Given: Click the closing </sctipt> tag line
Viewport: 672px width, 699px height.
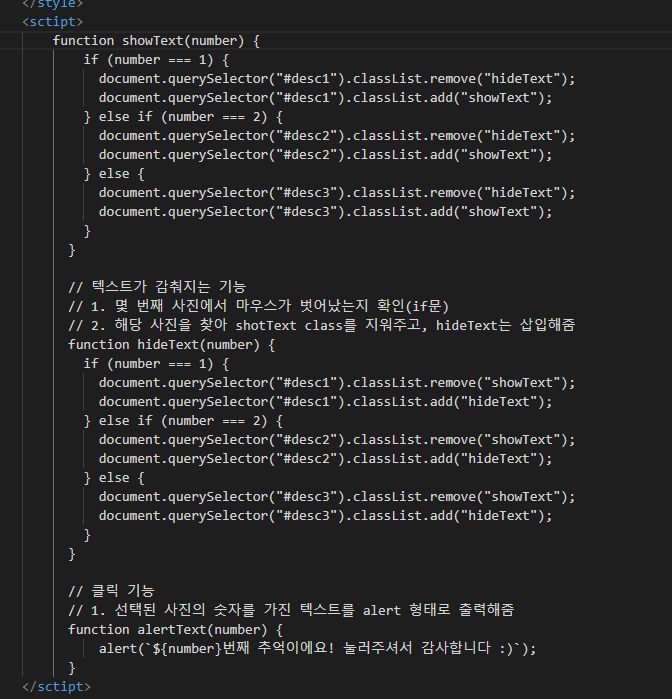Looking at the screenshot, I should (57, 687).
